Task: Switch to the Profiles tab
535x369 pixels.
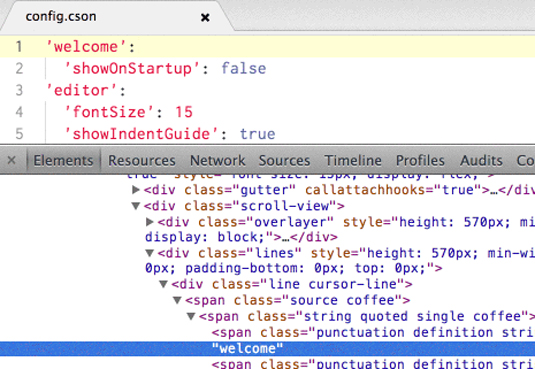Action: [420, 160]
